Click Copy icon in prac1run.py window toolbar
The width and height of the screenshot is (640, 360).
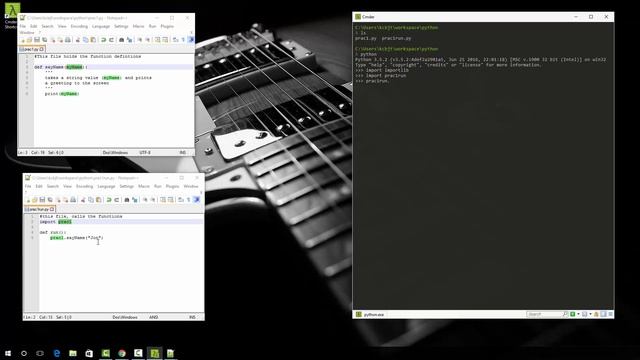(x=91, y=200)
